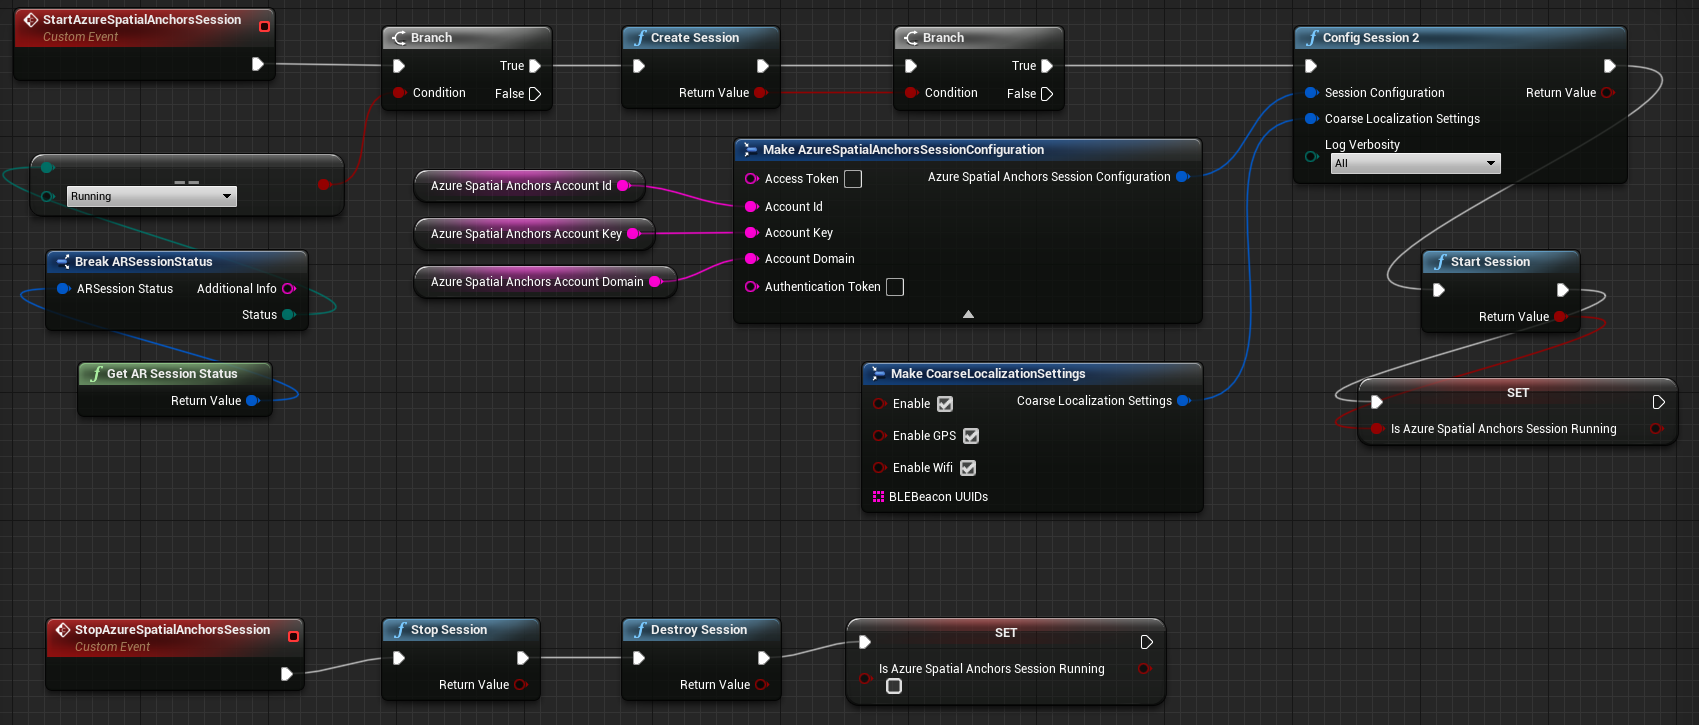Click Return Value pin on Config Session 2
Screen dimensions: 1699x725
1608,93
